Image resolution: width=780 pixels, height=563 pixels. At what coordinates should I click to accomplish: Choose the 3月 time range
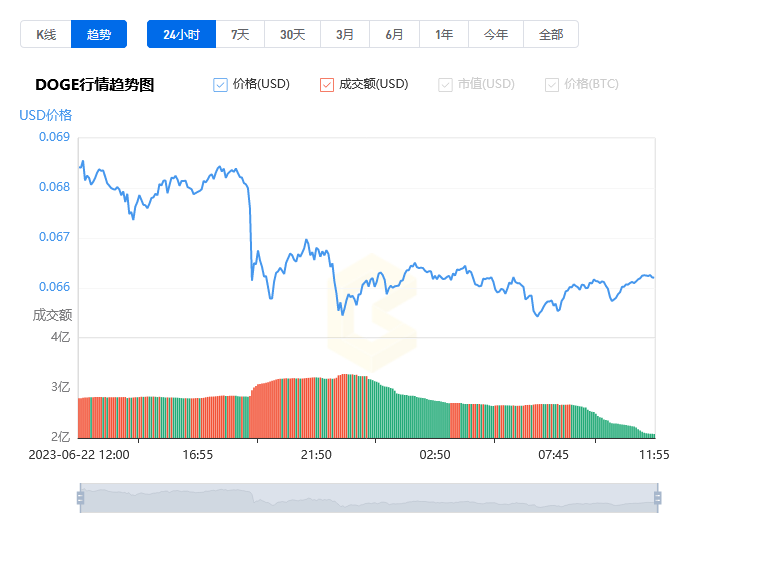[345, 34]
